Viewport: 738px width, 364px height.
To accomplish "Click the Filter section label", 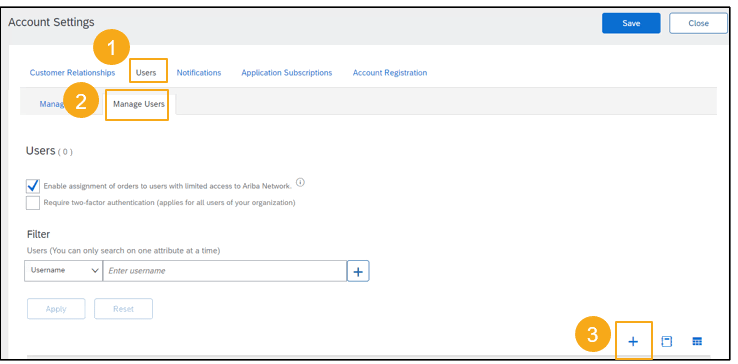I will tap(38, 234).
